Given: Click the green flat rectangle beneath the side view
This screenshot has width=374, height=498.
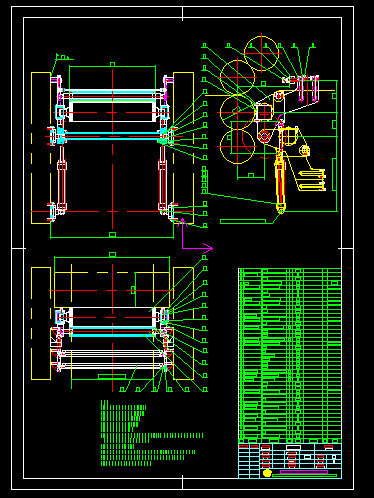Looking at the screenshot, I should click(x=243, y=221).
